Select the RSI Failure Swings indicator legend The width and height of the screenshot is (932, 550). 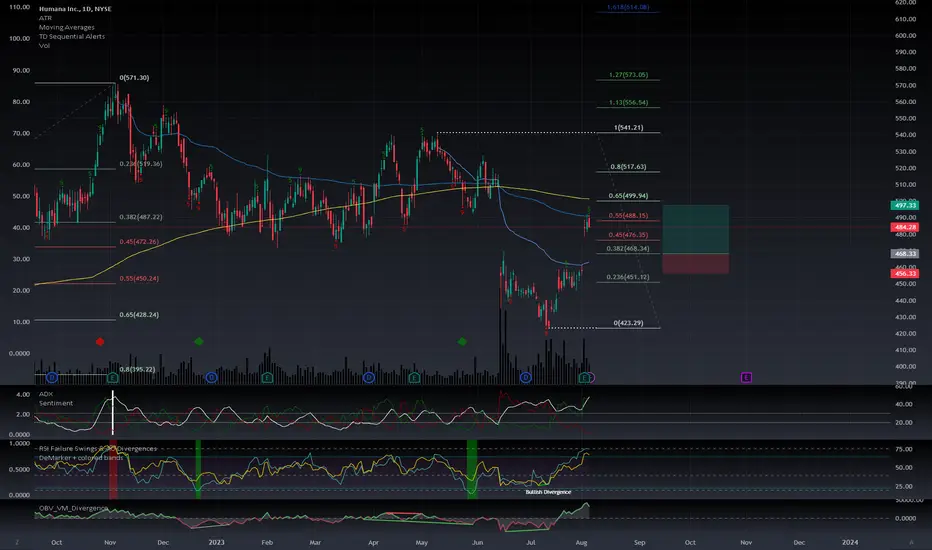click(x=97, y=448)
